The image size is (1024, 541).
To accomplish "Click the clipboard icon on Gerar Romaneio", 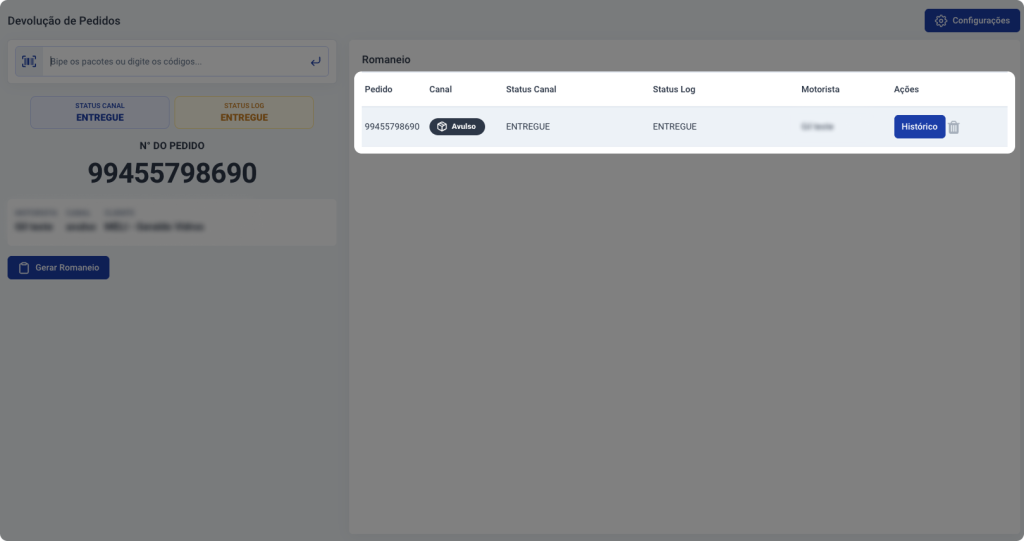I will (24, 268).
